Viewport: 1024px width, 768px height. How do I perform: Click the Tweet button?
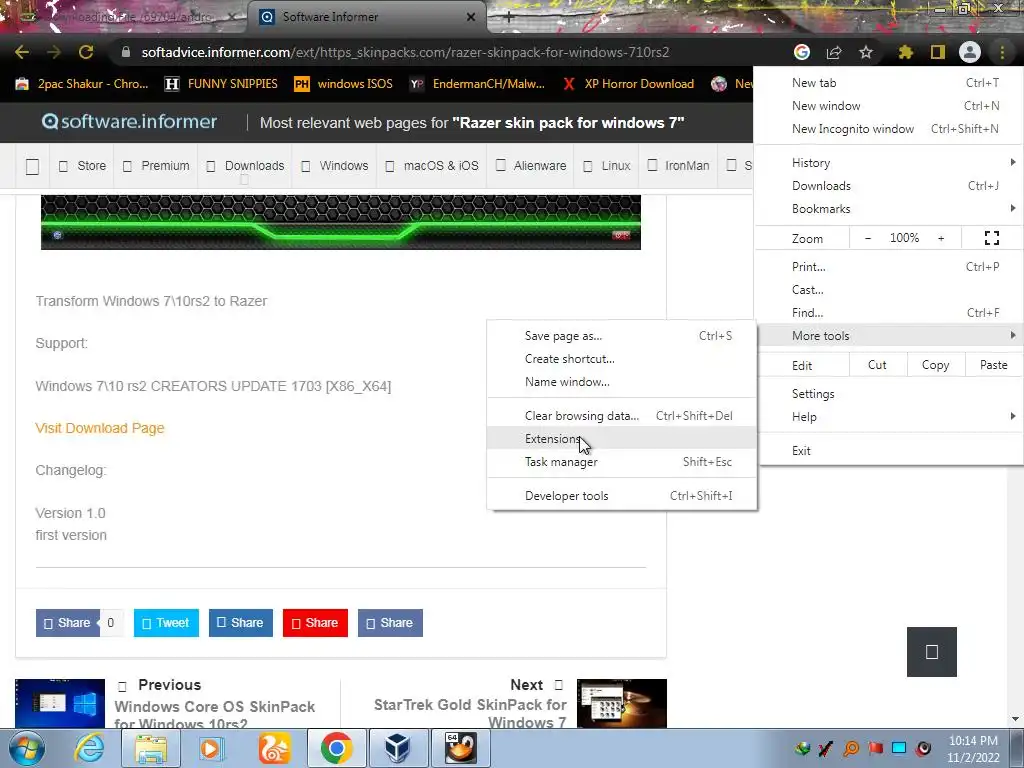(166, 623)
